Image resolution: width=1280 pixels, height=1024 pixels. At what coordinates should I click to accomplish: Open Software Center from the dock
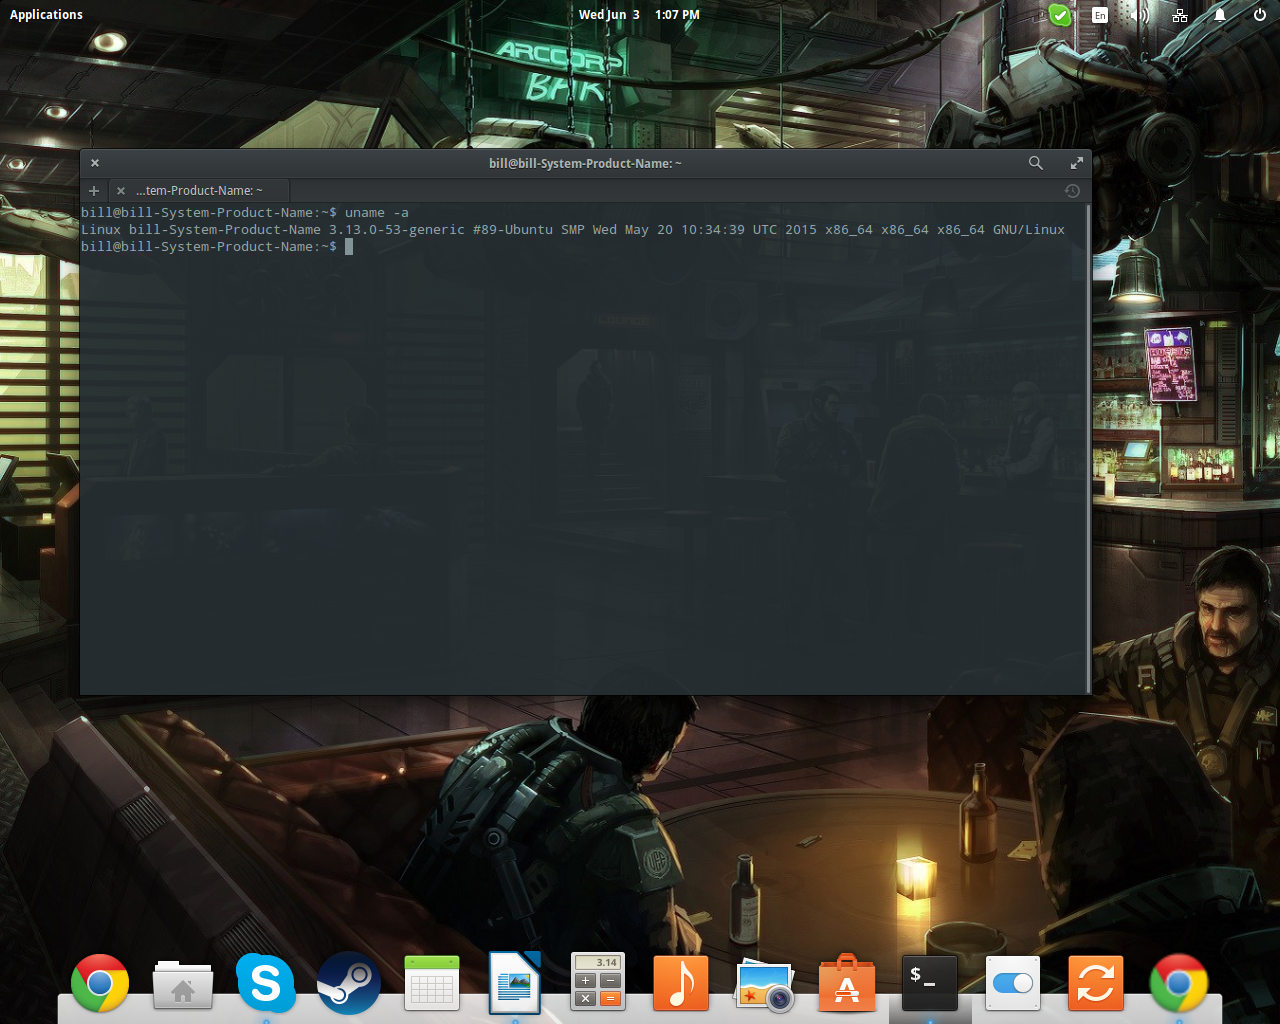(847, 983)
